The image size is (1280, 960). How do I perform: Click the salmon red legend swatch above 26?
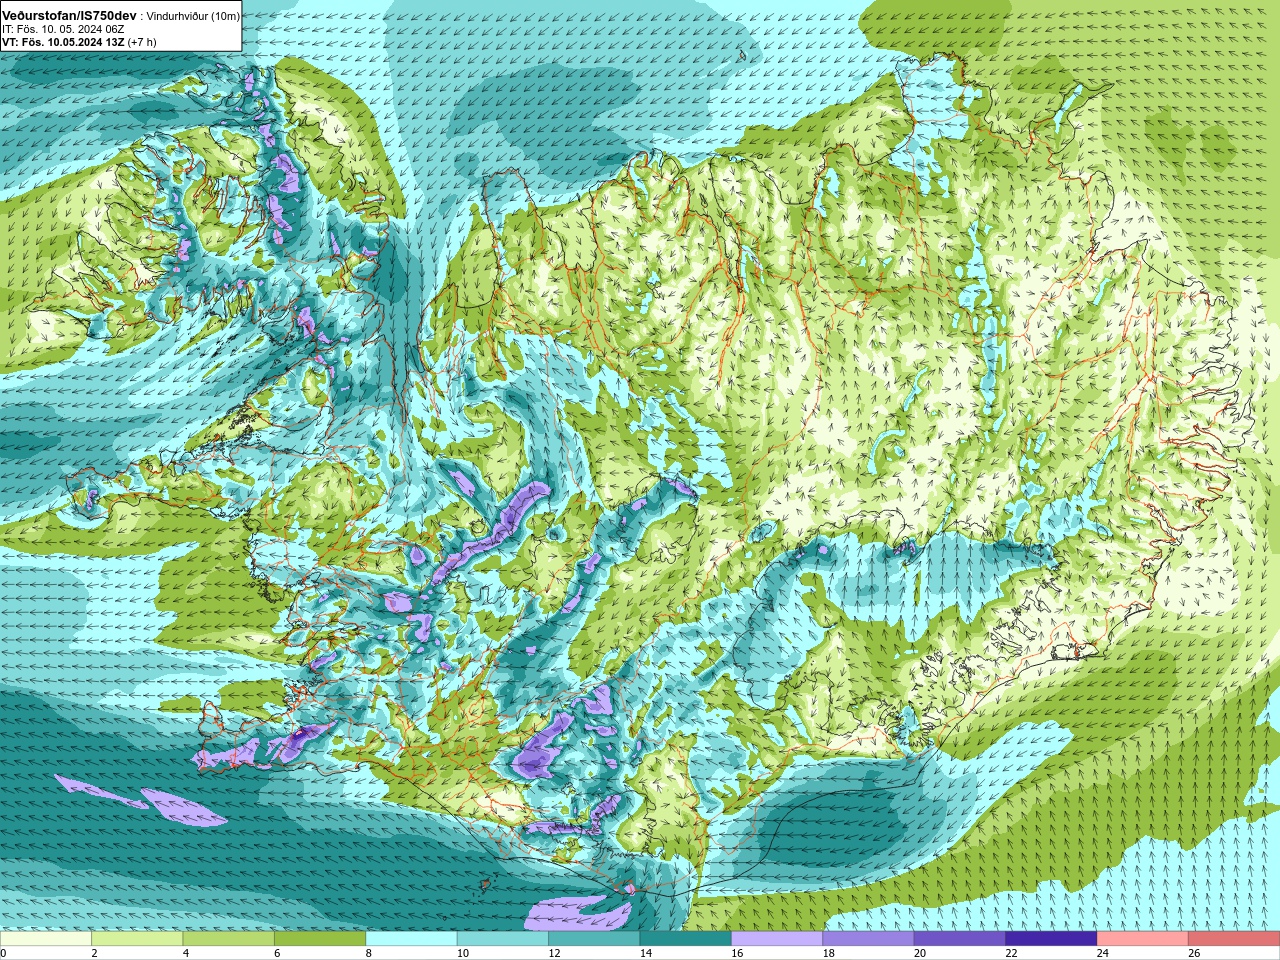[x=1234, y=939]
